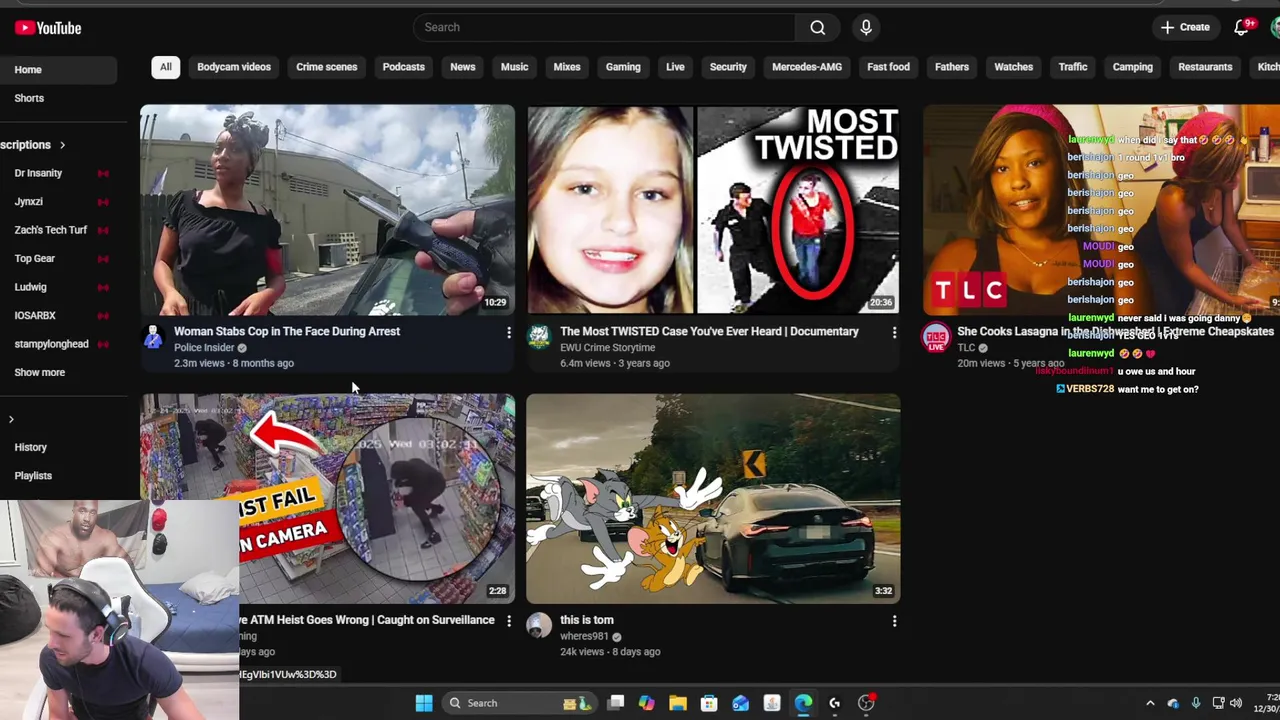Image resolution: width=1280 pixels, height=720 pixels.
Task: Select the All filter chip
Action: pos(166,67)
